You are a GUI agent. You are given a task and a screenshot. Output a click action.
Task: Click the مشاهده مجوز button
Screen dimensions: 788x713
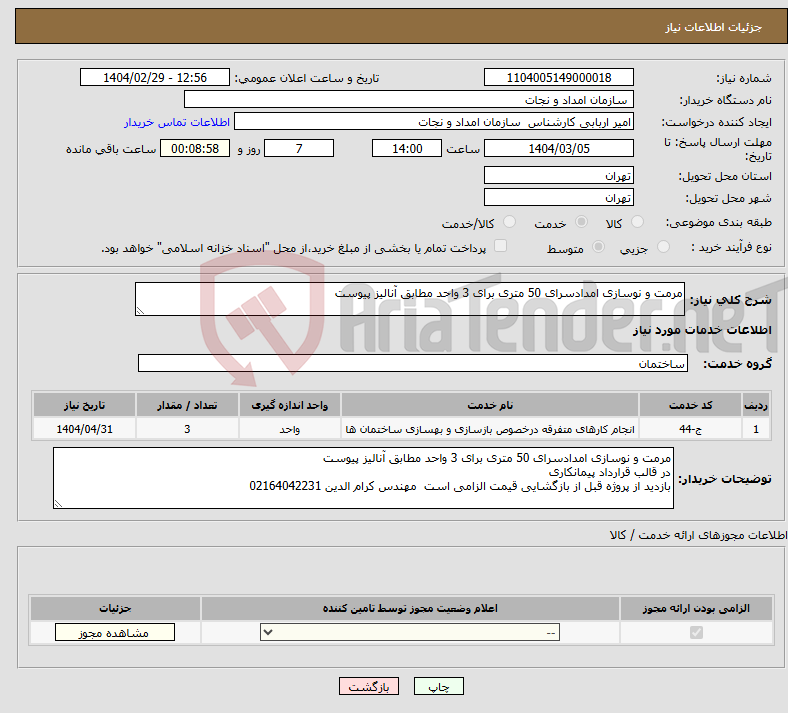115,632
